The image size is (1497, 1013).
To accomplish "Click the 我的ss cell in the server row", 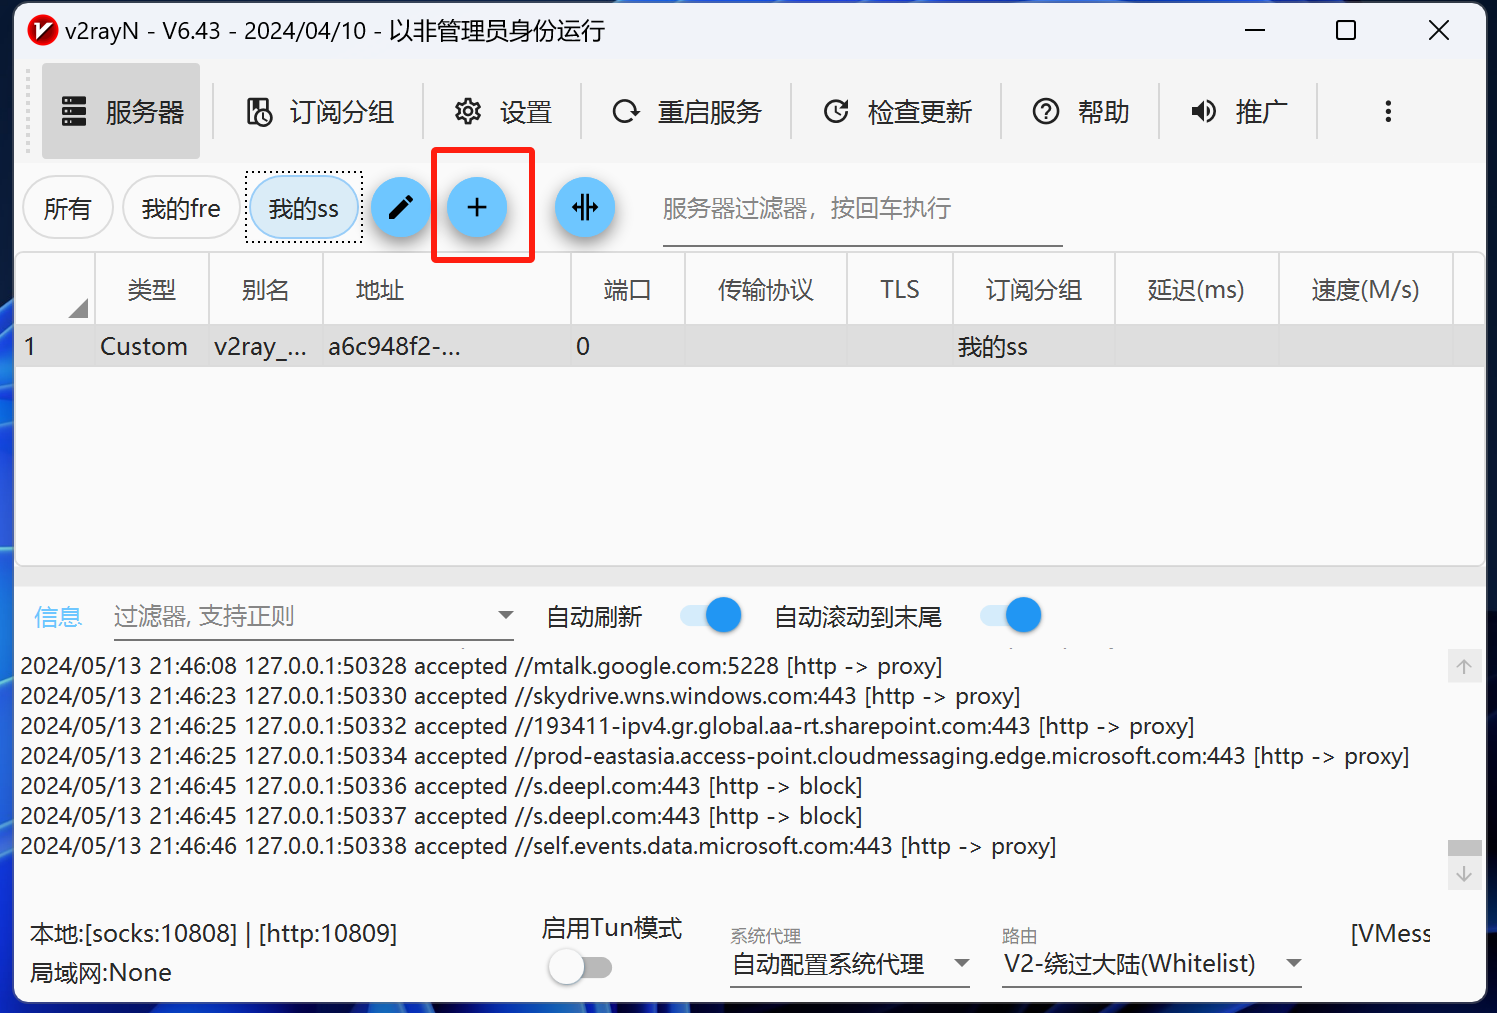I will (x=1034, y=346).
